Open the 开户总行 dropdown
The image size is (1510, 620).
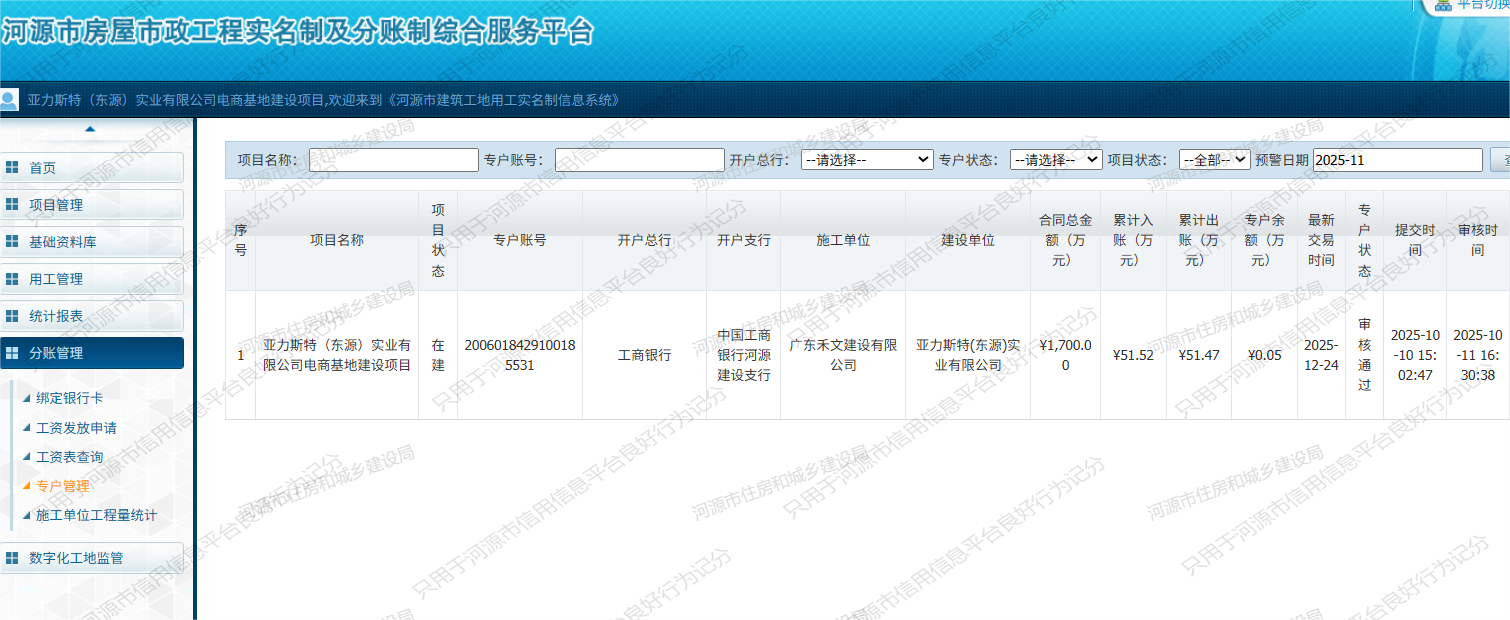pyautogui.click(x=866, y=160)
